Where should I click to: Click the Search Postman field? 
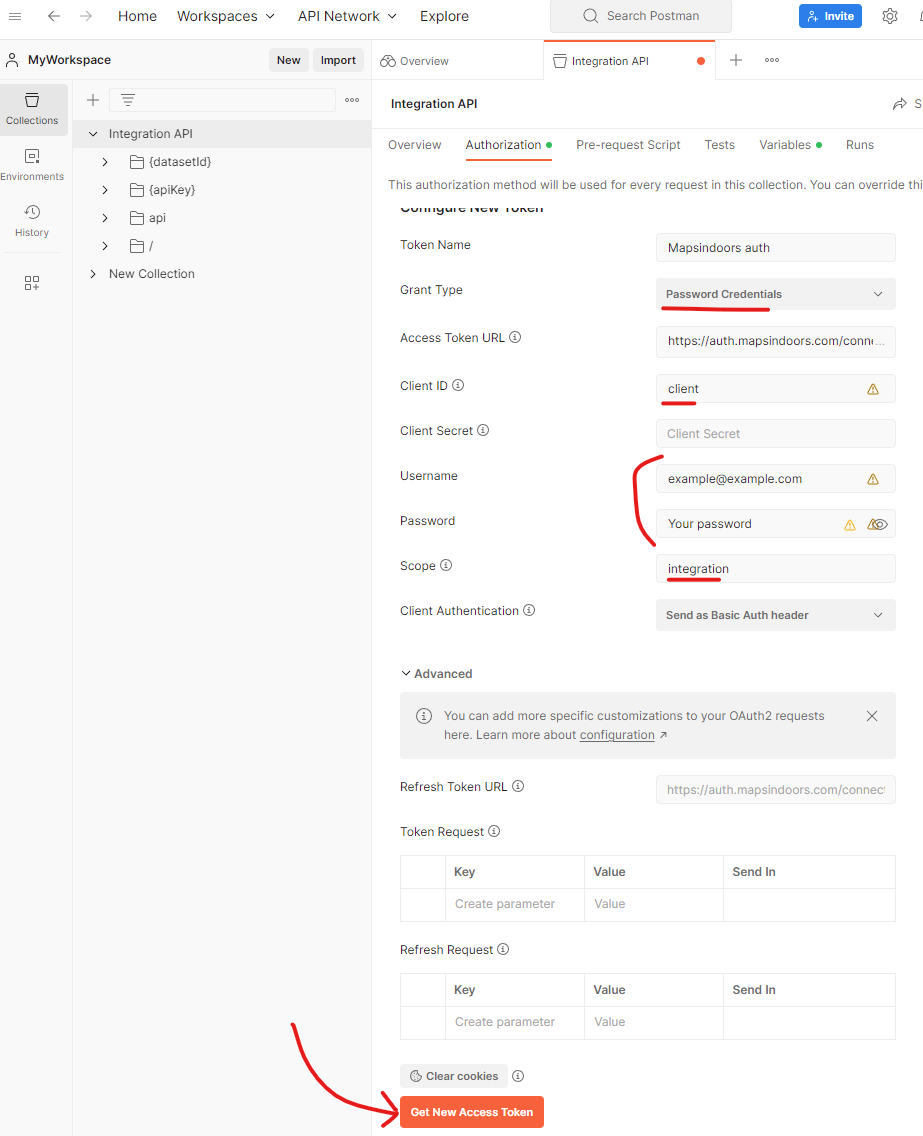point(640,16)
